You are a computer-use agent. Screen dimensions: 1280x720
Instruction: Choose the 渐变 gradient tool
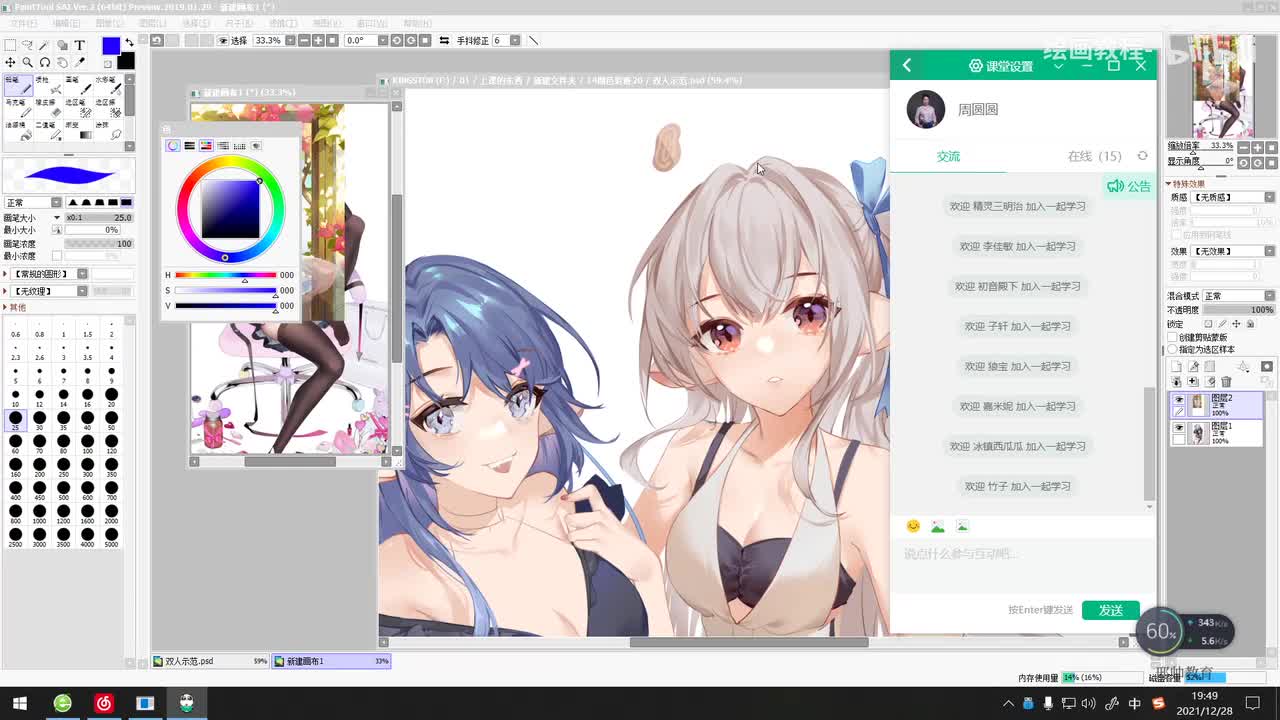[78, 131]
